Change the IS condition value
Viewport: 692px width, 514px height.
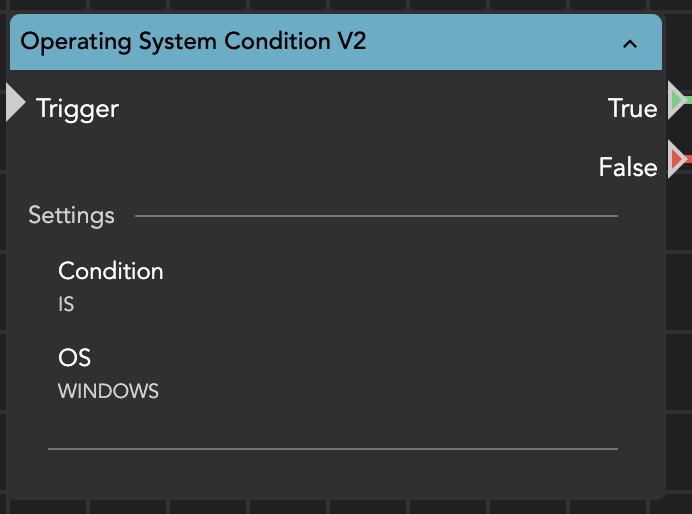(x=66, y=305)
